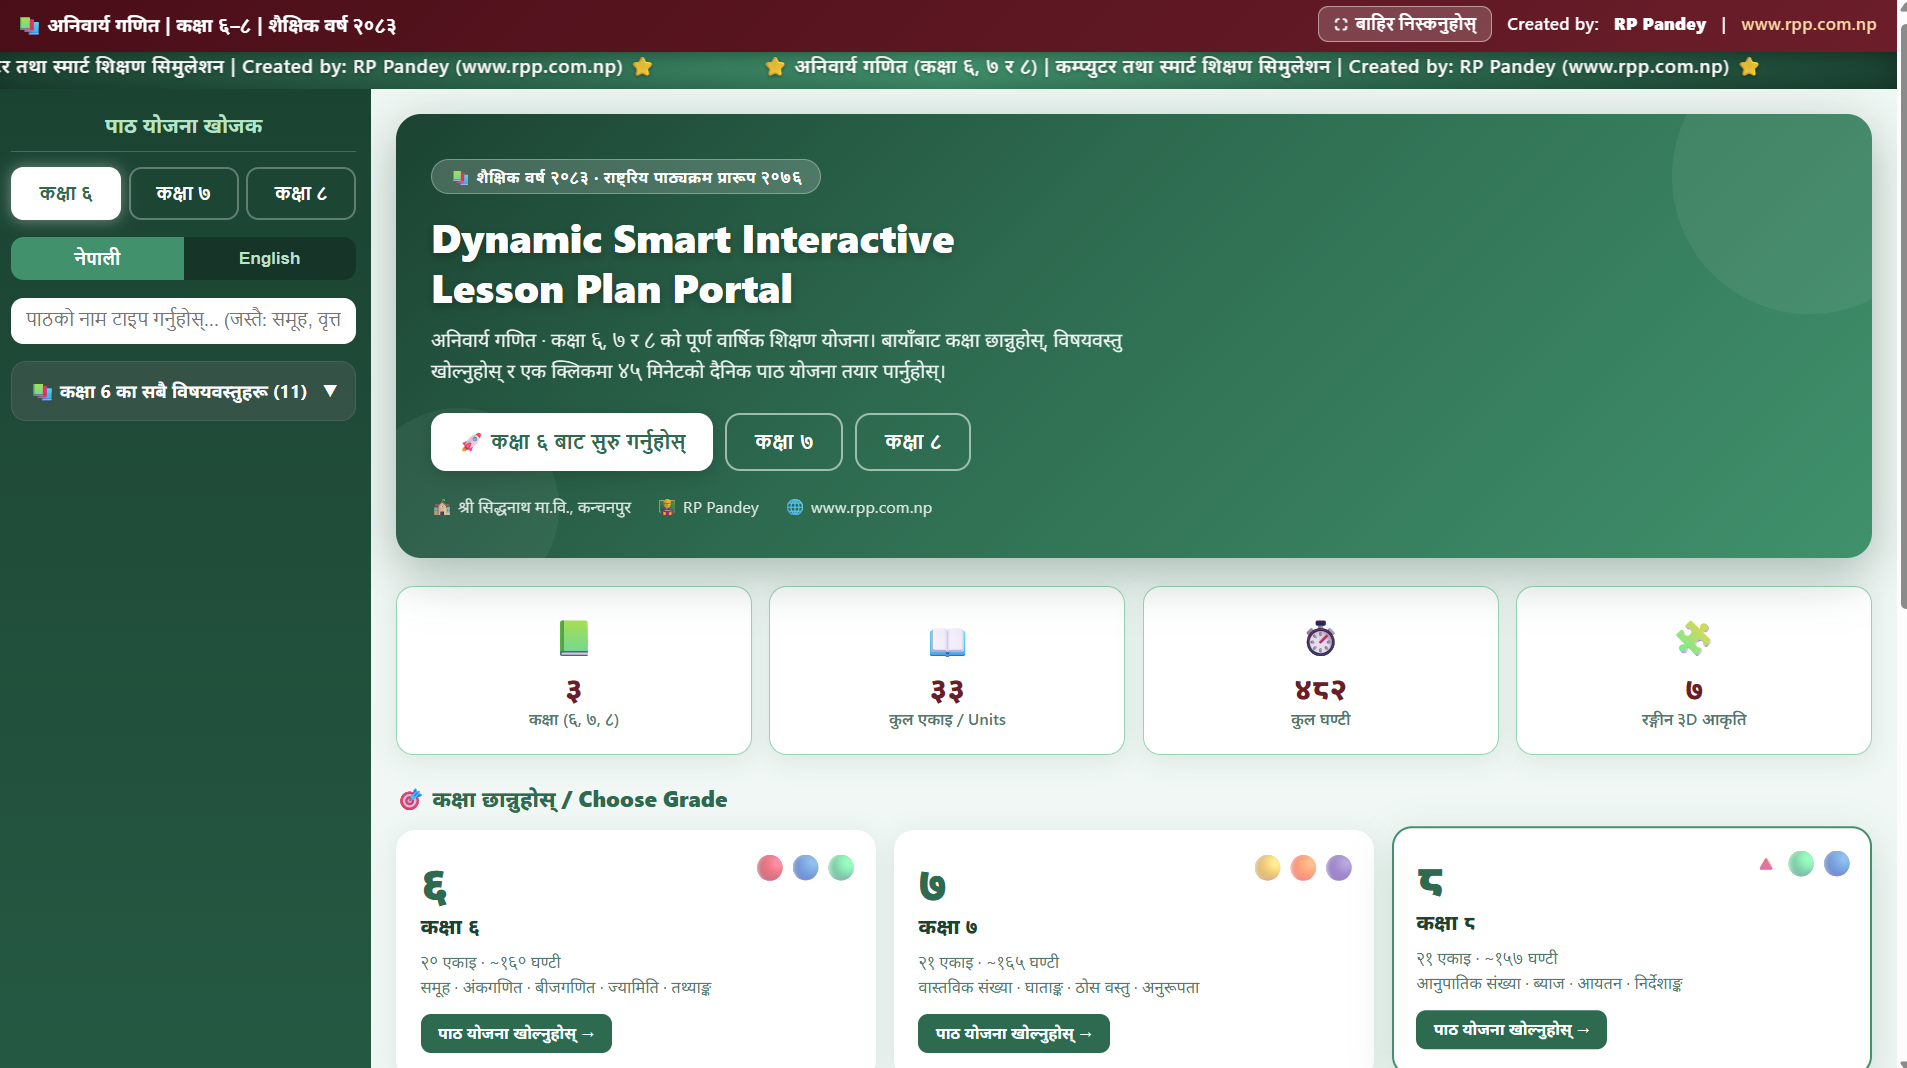Click the stopwatch icon above ४८२
The width and height of the screenshot is (1907, 1068).
pos(1320,638)
